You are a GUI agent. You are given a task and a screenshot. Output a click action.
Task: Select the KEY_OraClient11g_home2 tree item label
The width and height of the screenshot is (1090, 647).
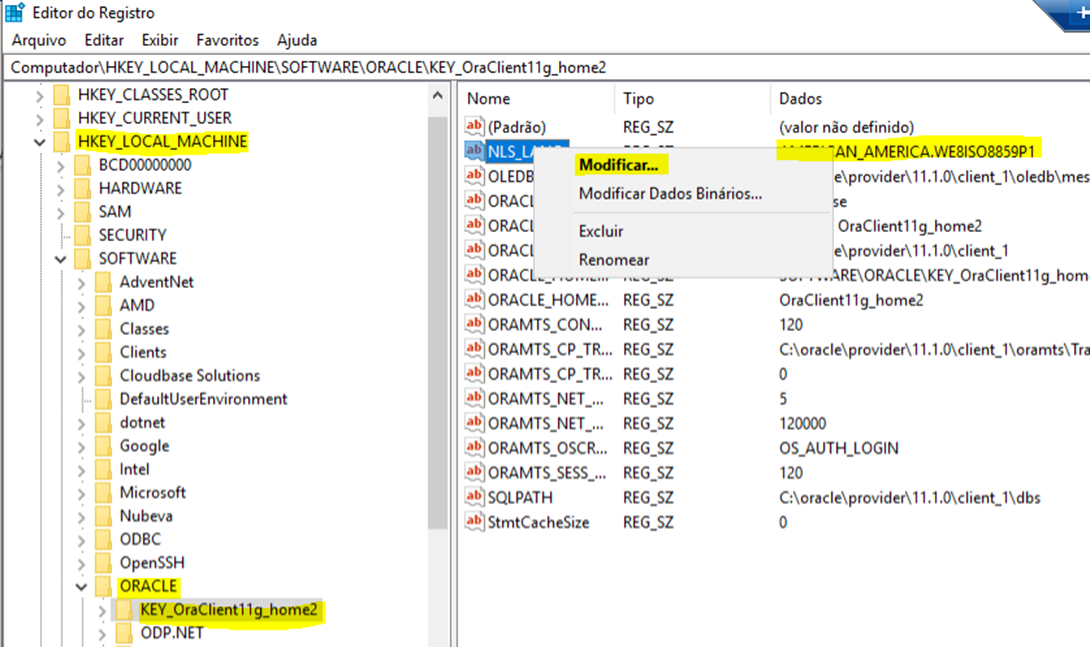pyautogui.click(x=229, y=609)
